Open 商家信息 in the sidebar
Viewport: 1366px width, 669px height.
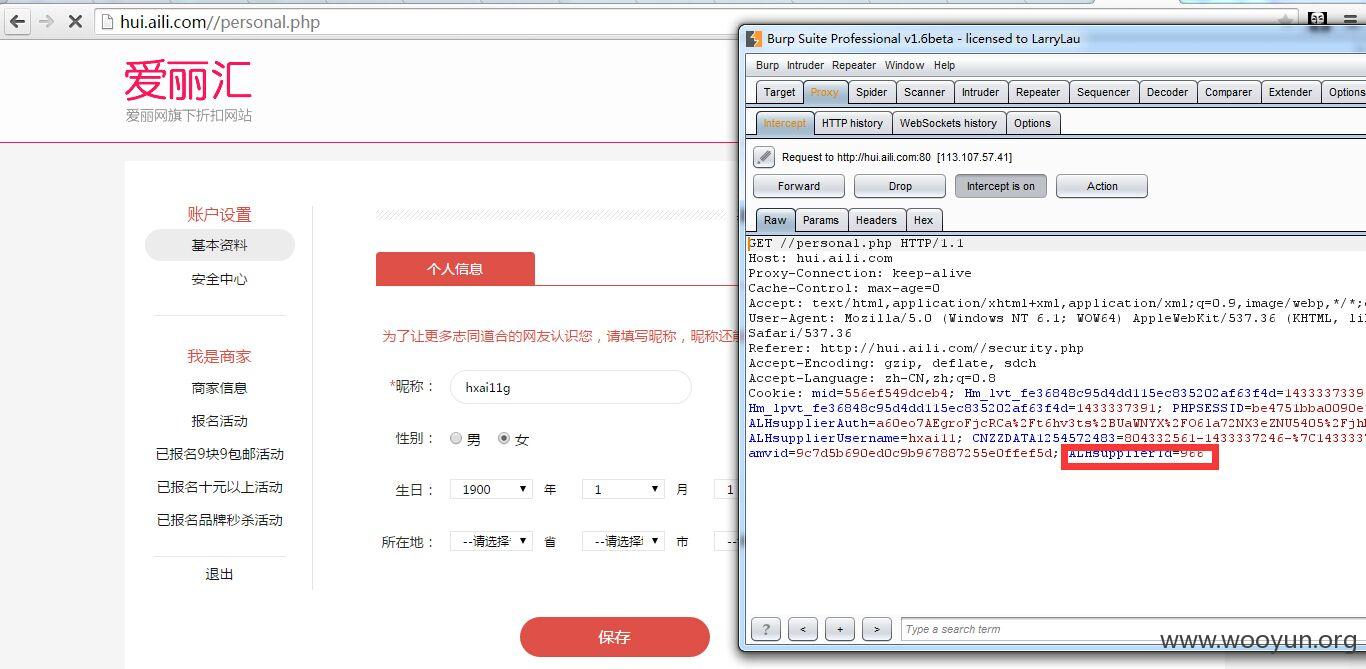(x=219, y=388)
